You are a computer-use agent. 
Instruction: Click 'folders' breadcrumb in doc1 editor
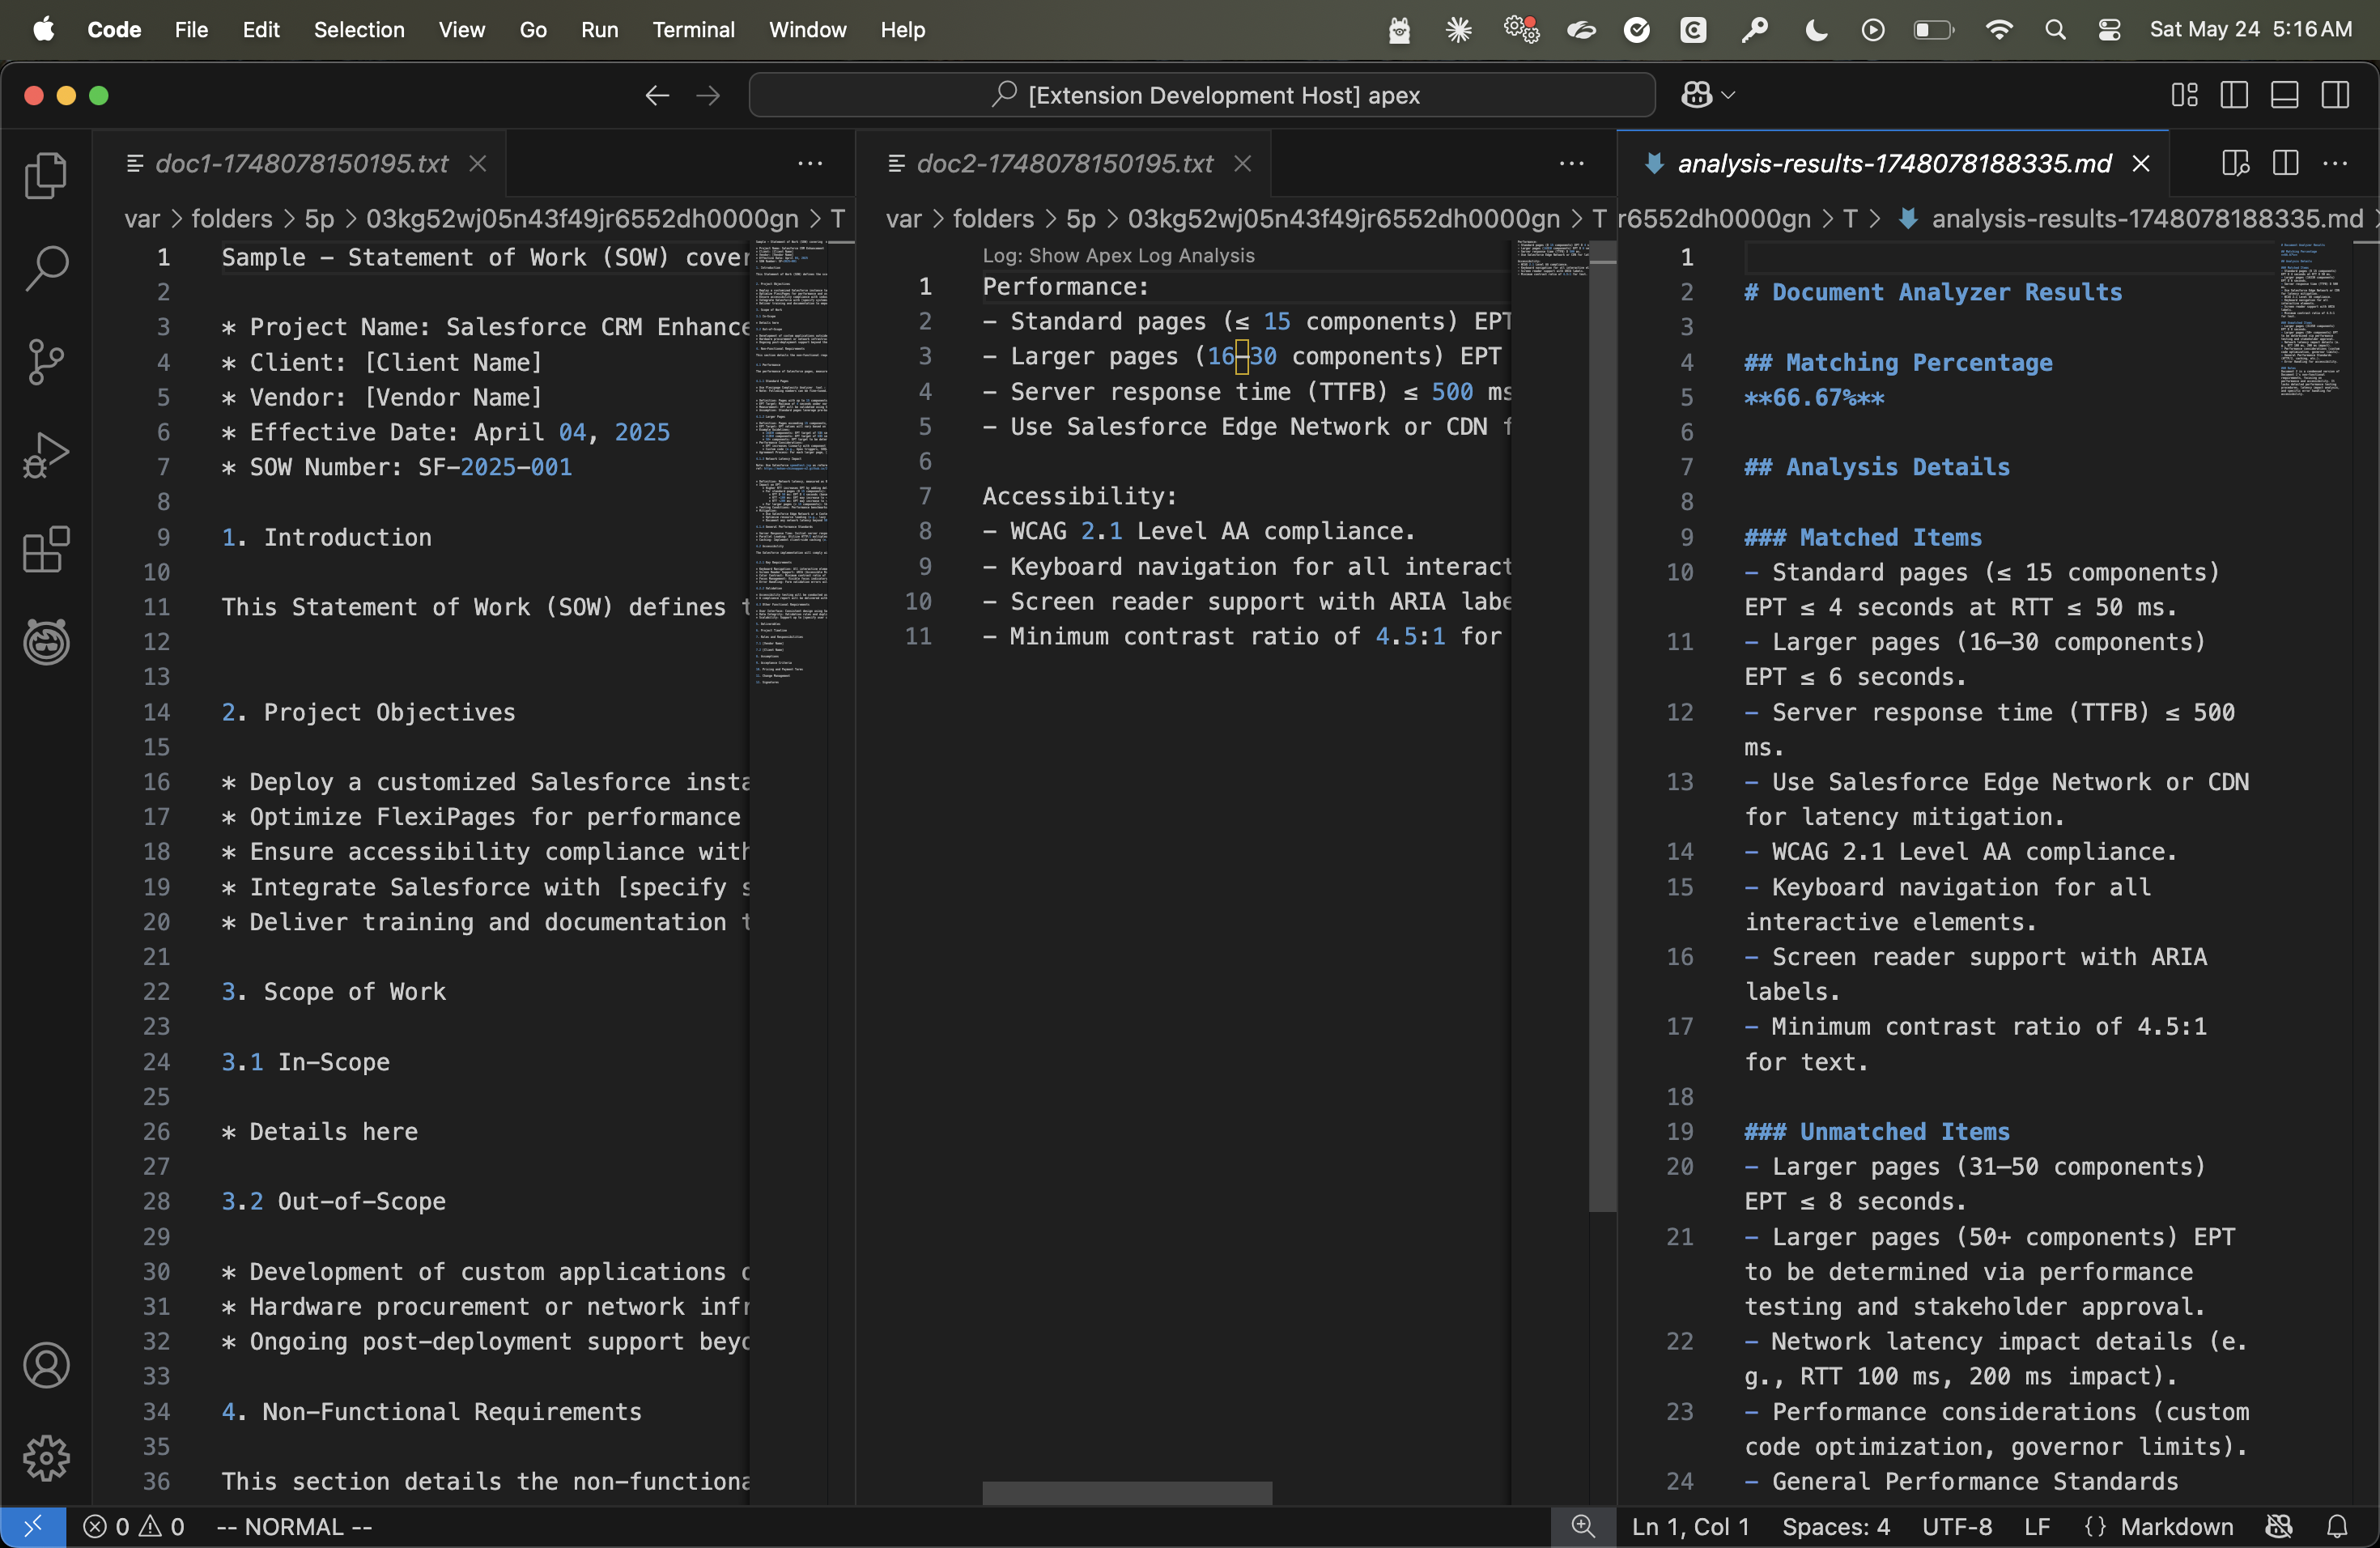(x=231, y=219)
